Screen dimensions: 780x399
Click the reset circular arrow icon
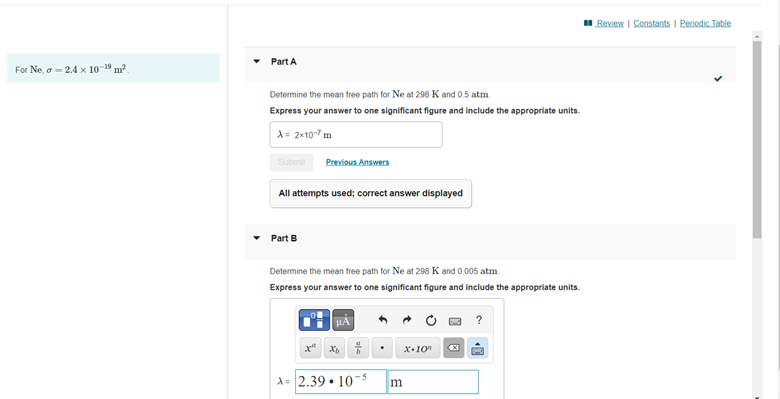click(x=431, y=320)
